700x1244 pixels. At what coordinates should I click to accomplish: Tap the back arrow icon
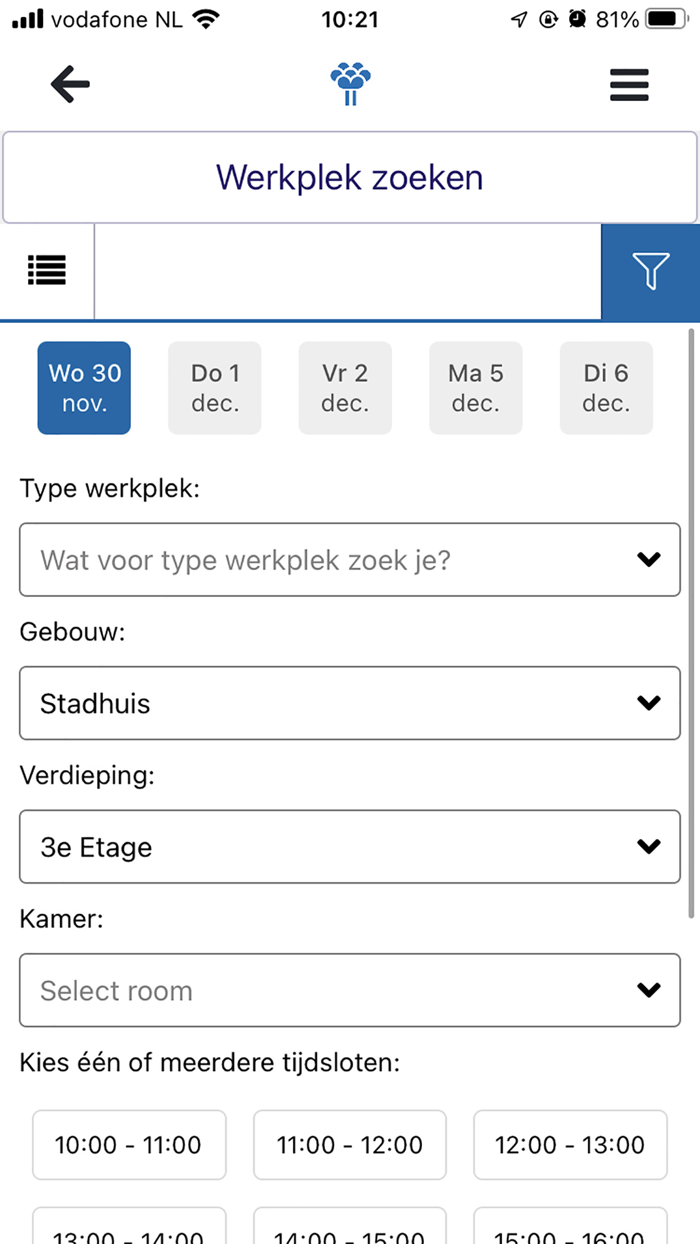pyautogui.click(x=69, y=84)
